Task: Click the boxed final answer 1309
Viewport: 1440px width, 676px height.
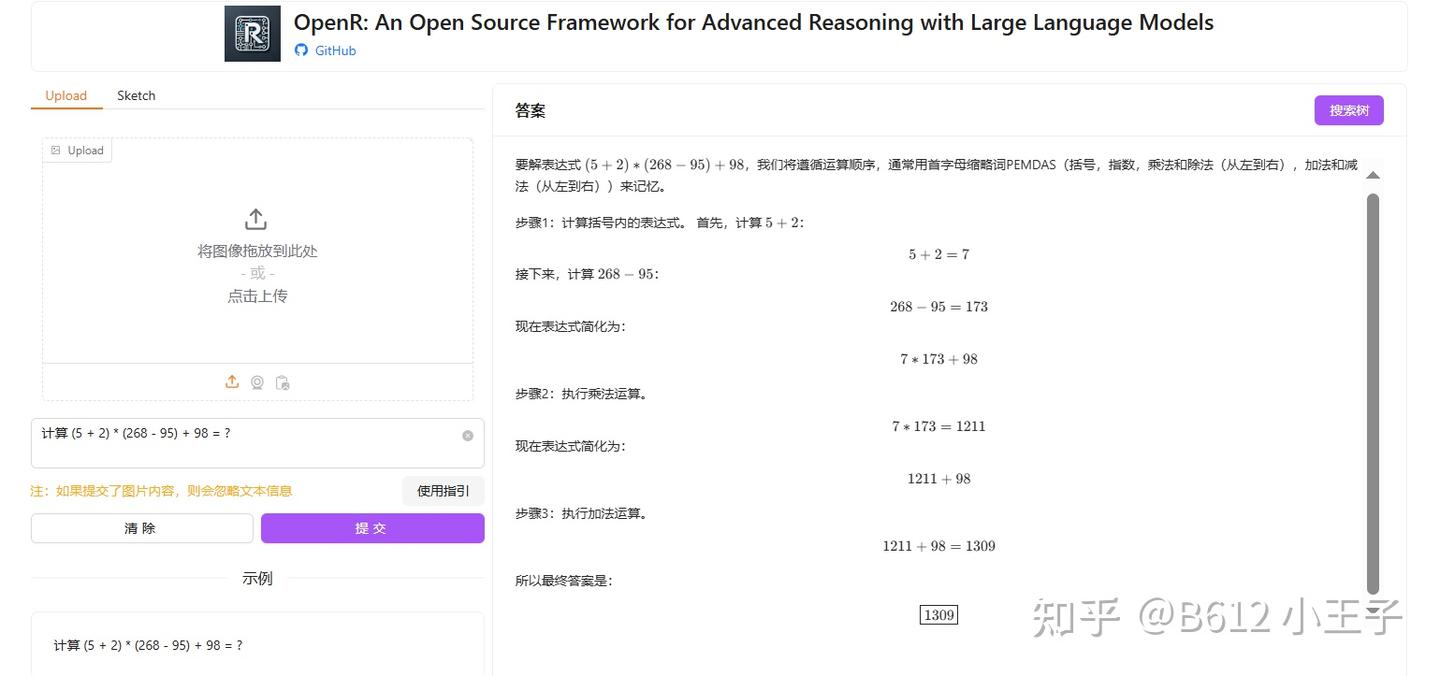Action: point(938,615)
